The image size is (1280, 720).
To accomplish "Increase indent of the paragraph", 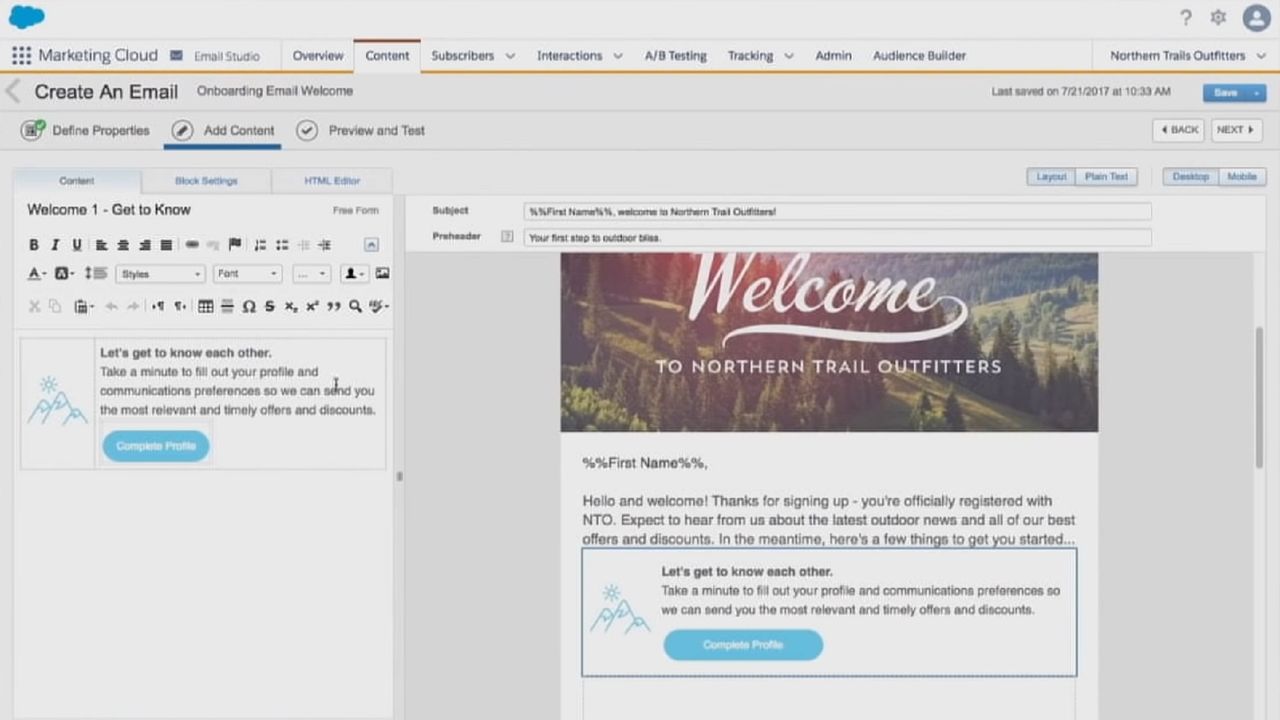I will 324,245.
